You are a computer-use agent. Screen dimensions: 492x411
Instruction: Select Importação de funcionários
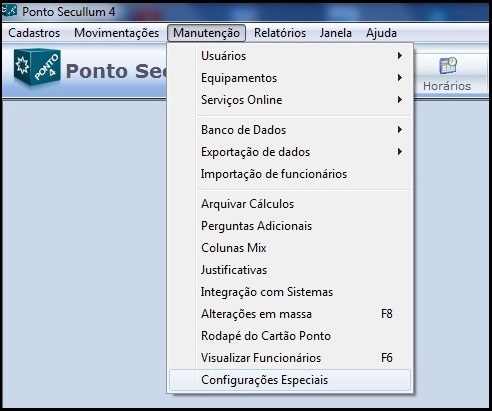(x=290, y=174)
